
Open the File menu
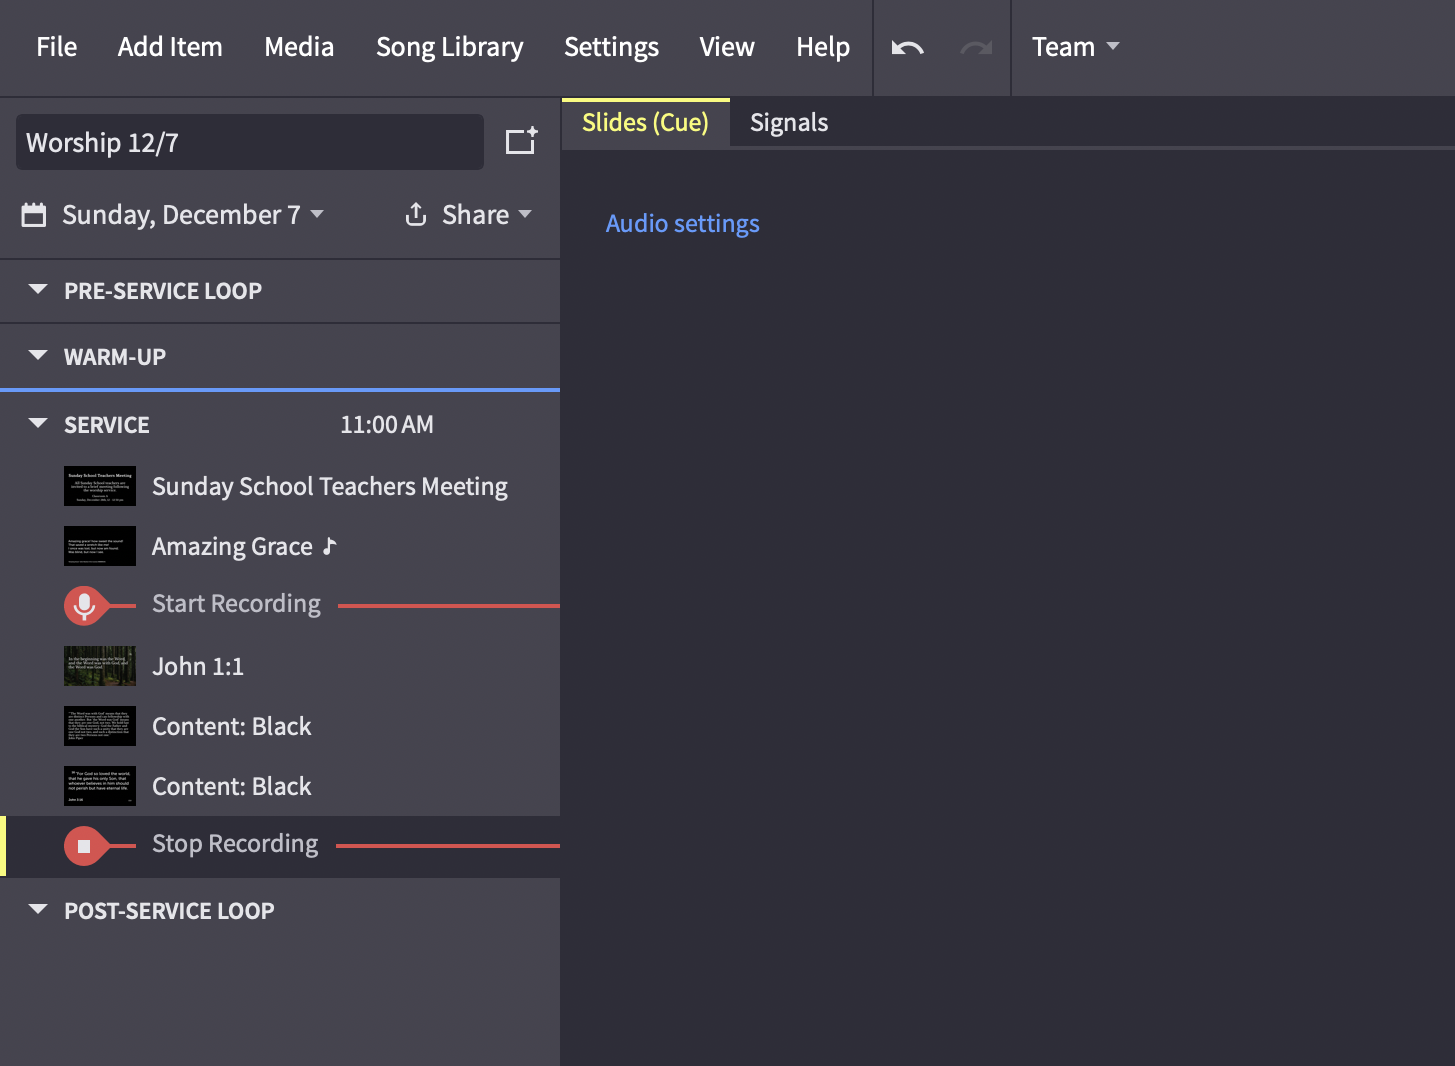(56, 47)
